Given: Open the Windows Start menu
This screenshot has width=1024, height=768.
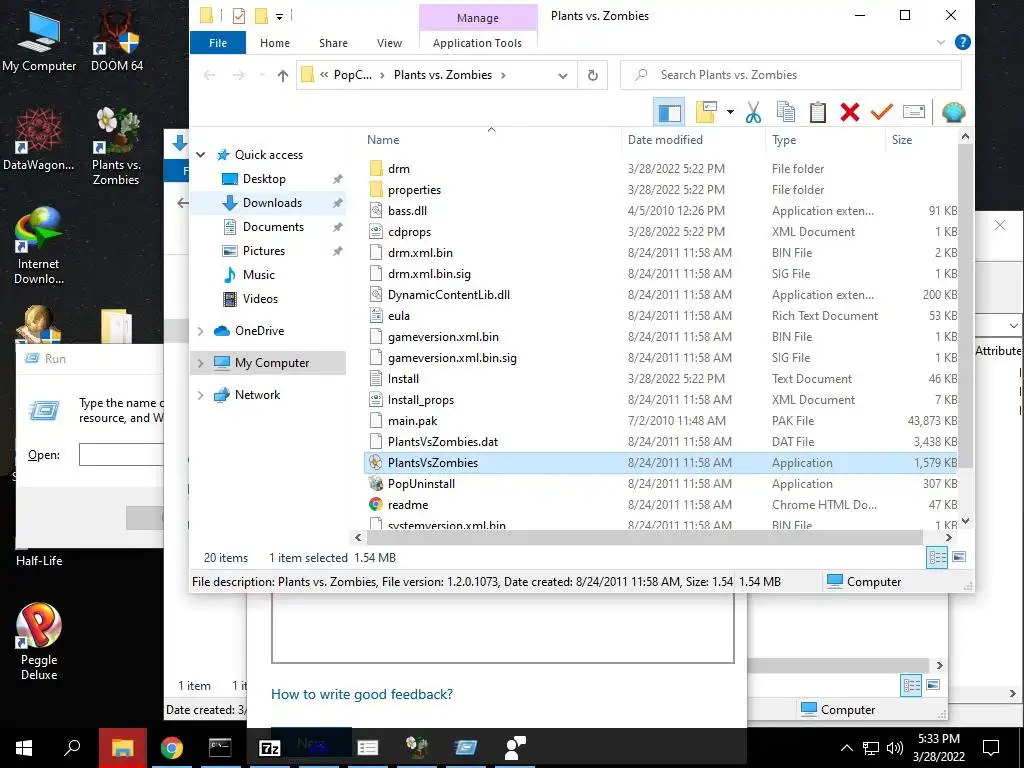Looking at the screenshot, I should click(x=24, y=748).
